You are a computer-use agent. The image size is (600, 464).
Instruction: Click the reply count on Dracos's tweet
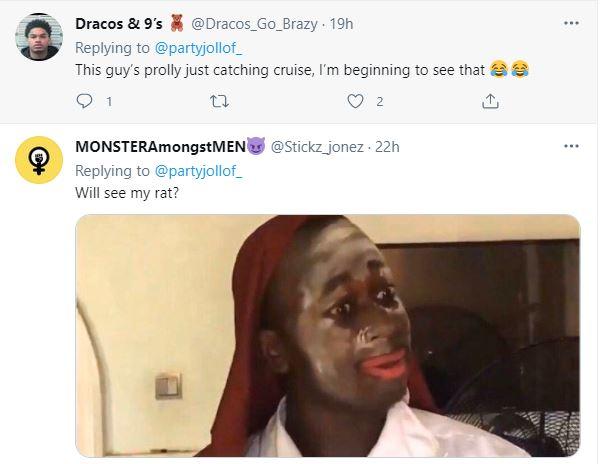click(108, 101)
